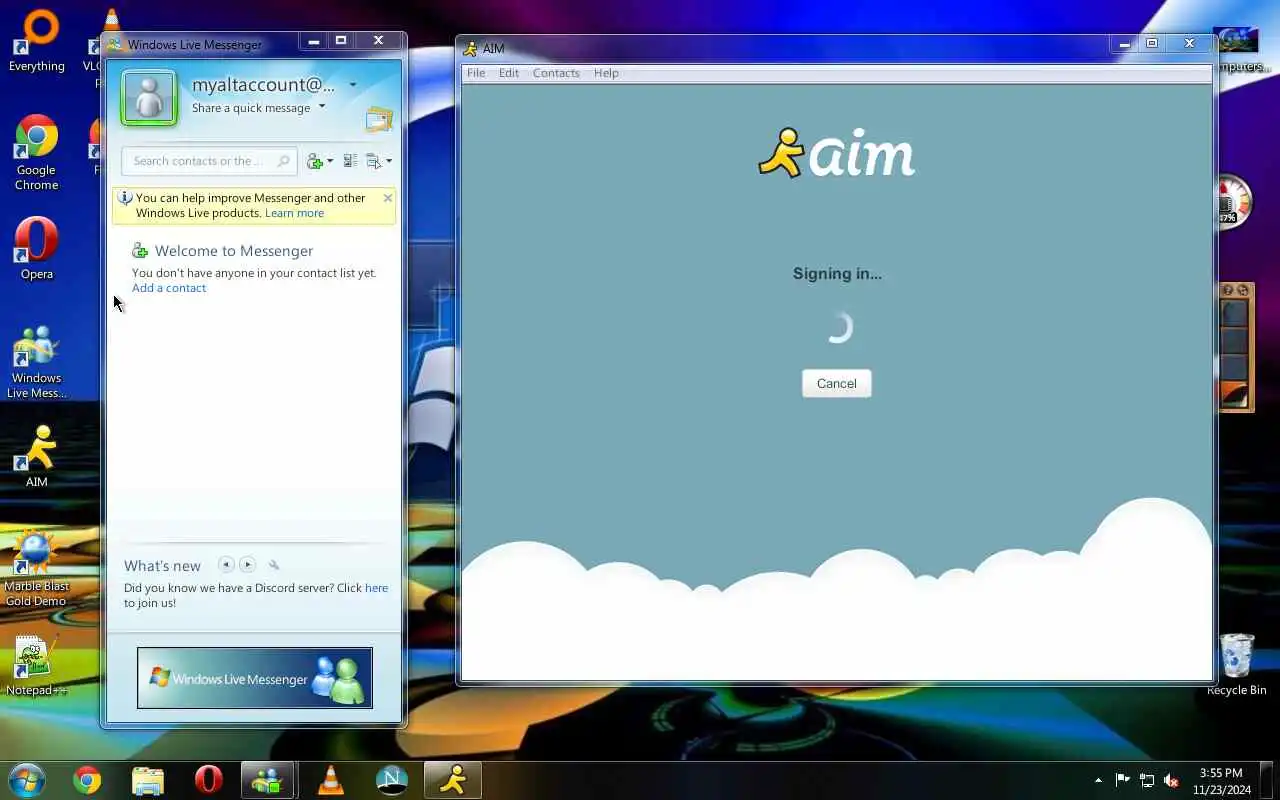Click the add contact toolbar icon
The image size is (1280, 800).
315,161
